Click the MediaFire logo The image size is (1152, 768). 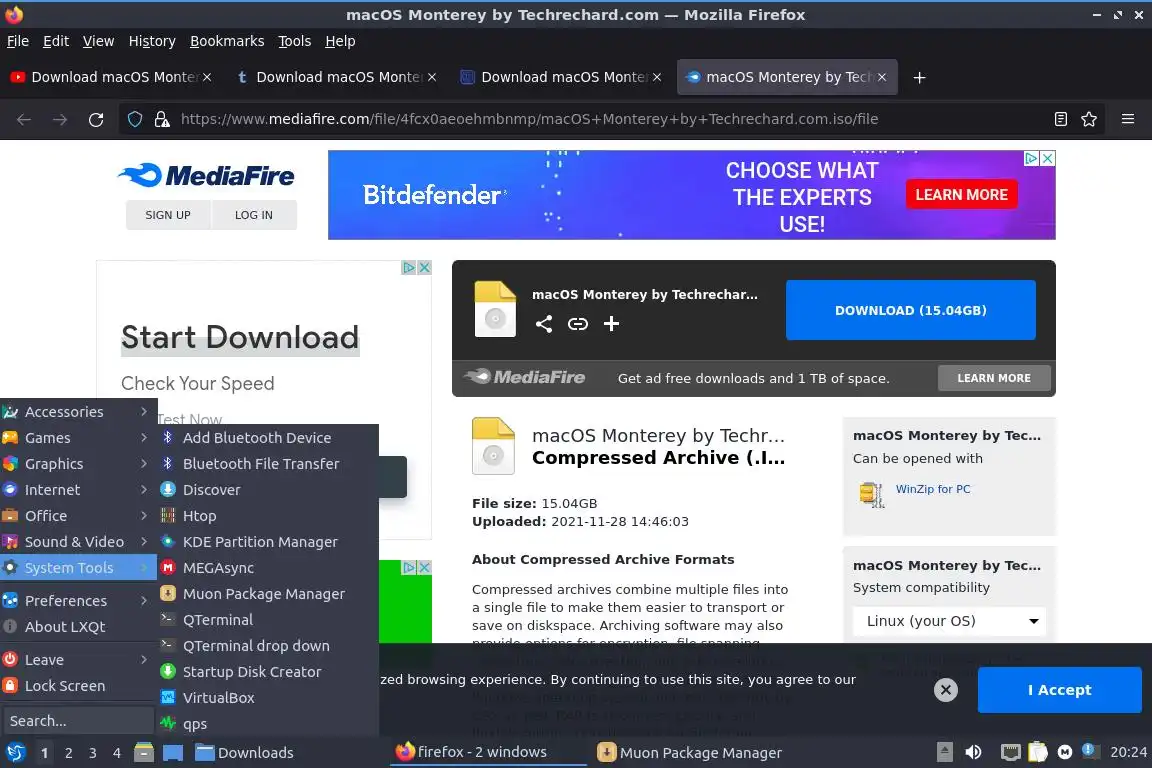click(206, 175)
